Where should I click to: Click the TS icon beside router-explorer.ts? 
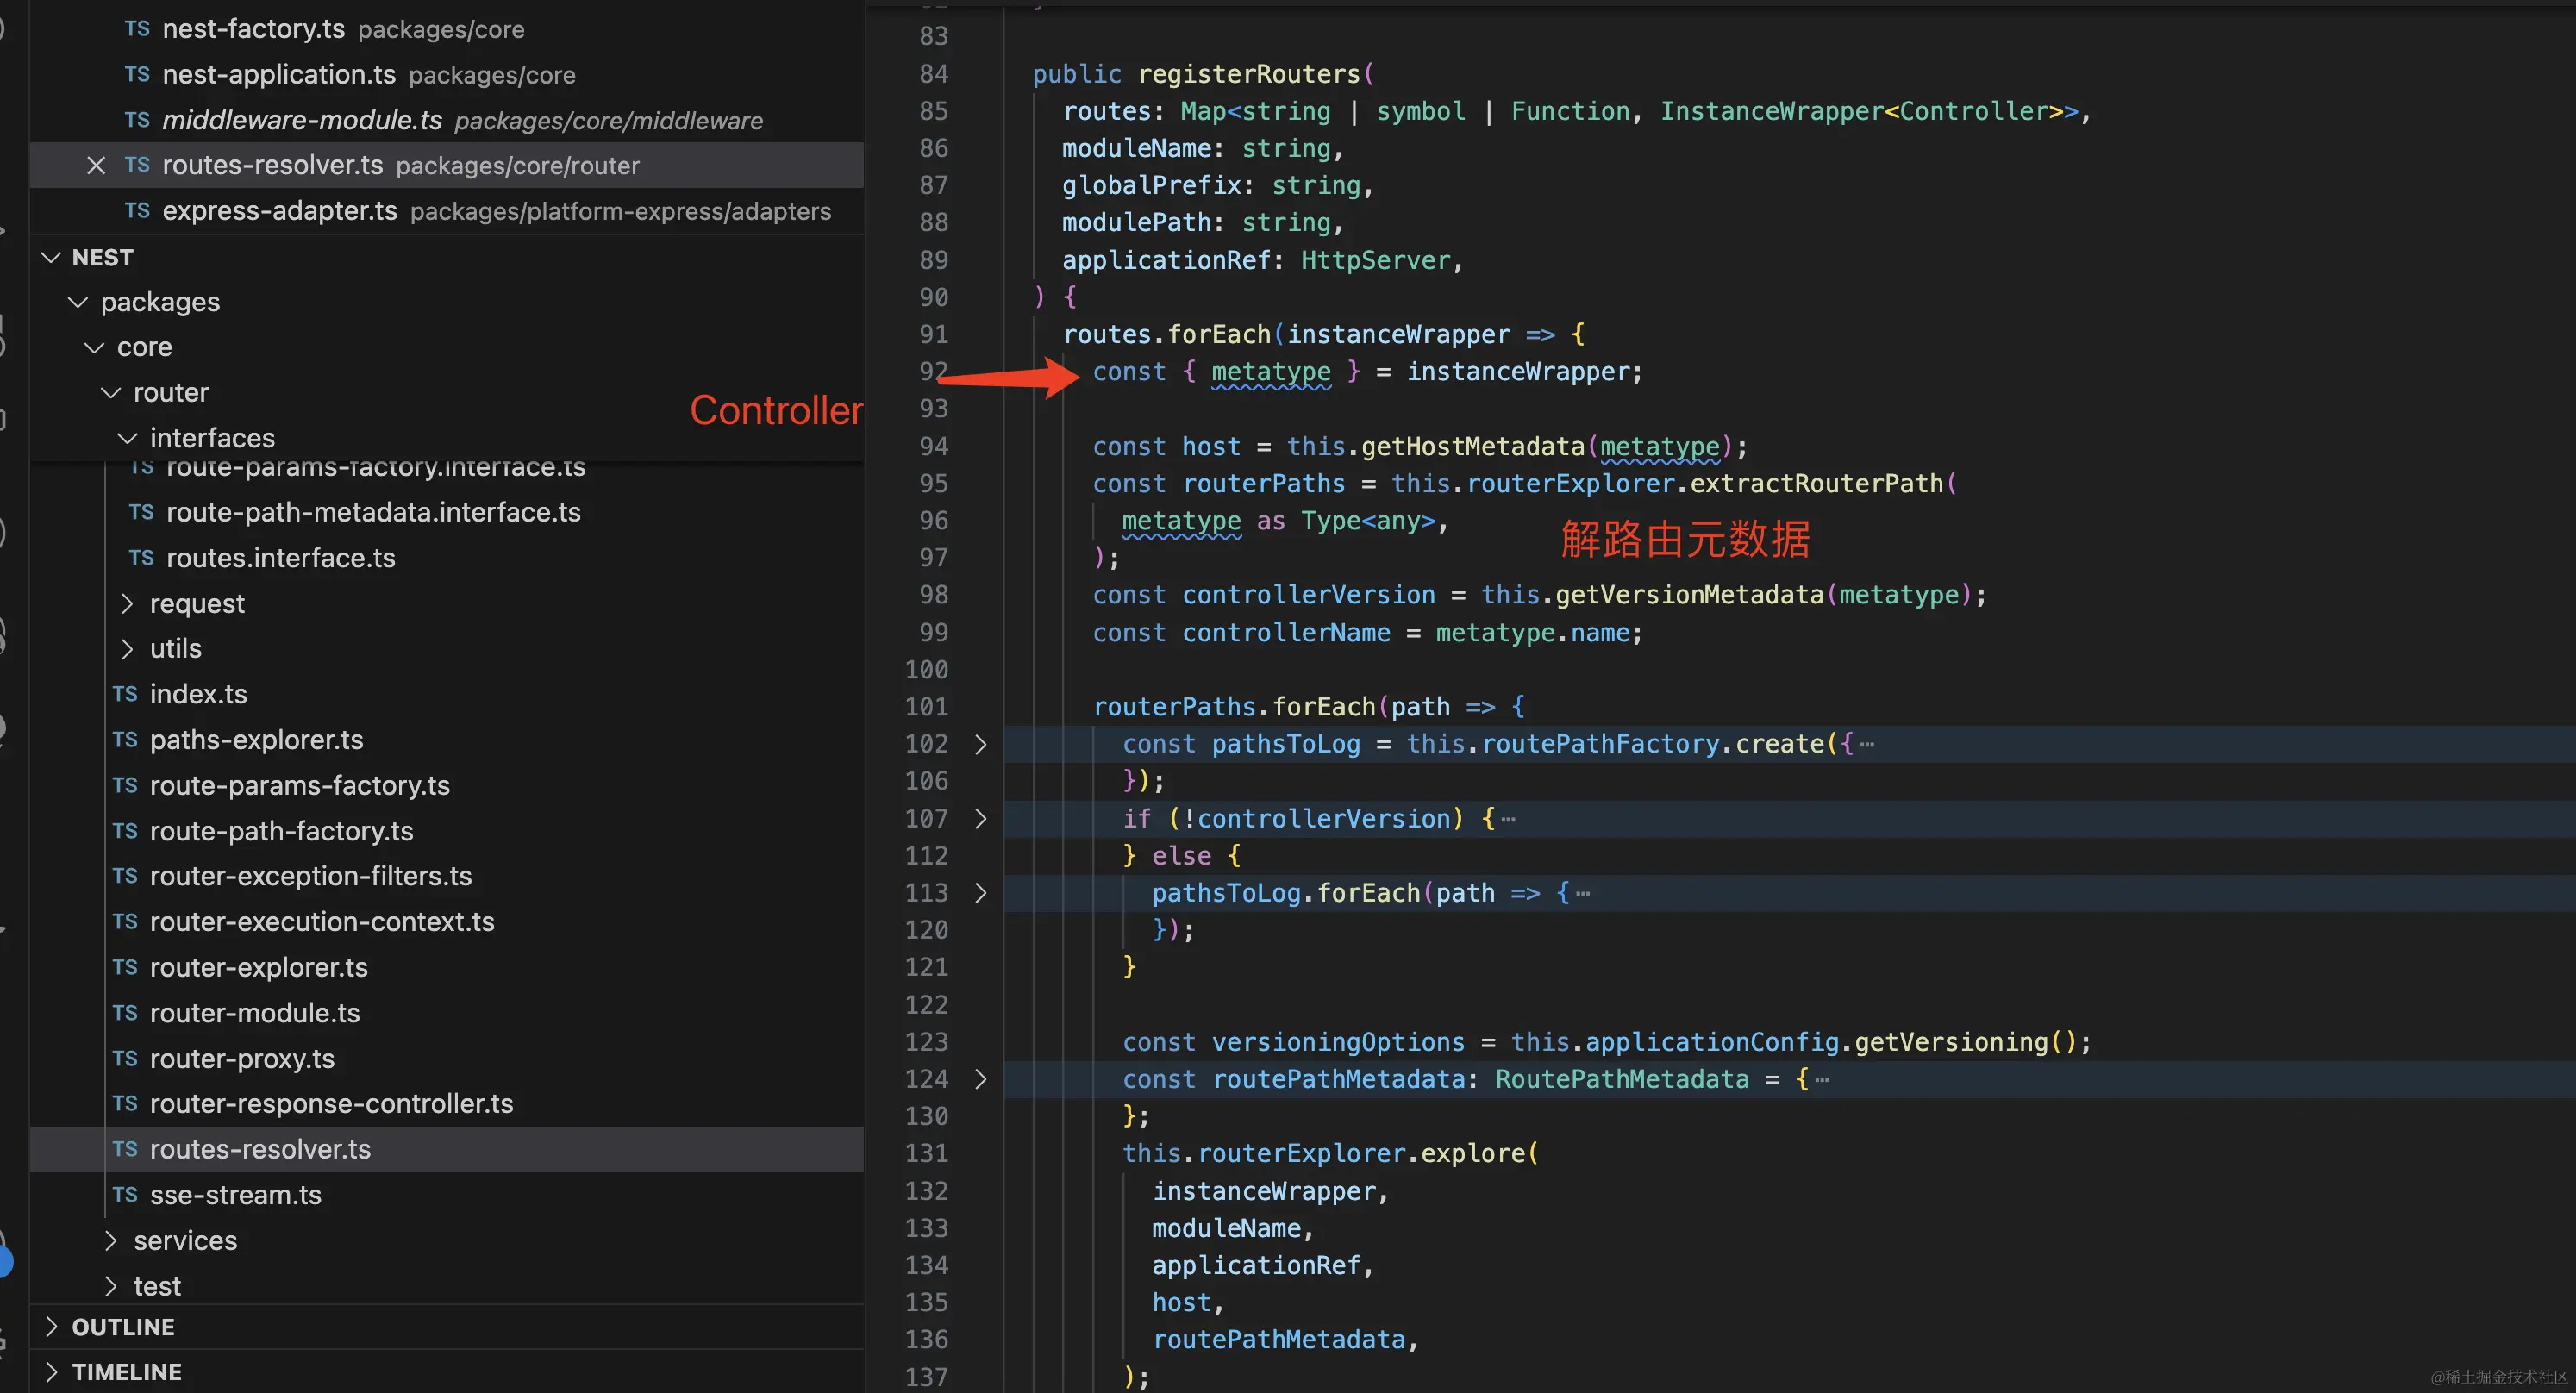pyautogui.click(x=125, y=967)
